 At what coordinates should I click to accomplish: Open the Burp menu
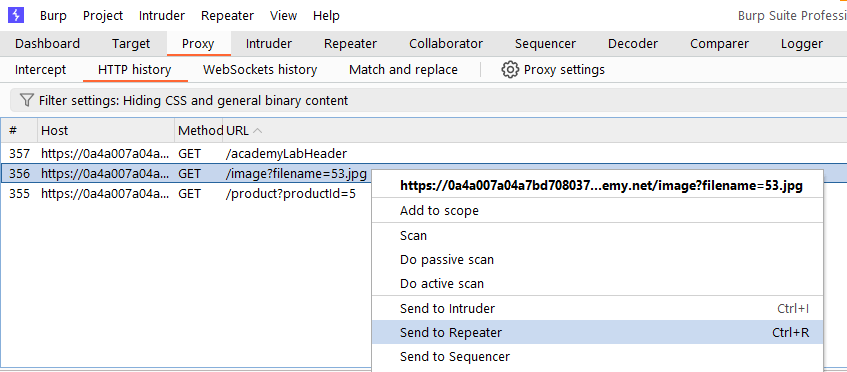pos(53,16)
